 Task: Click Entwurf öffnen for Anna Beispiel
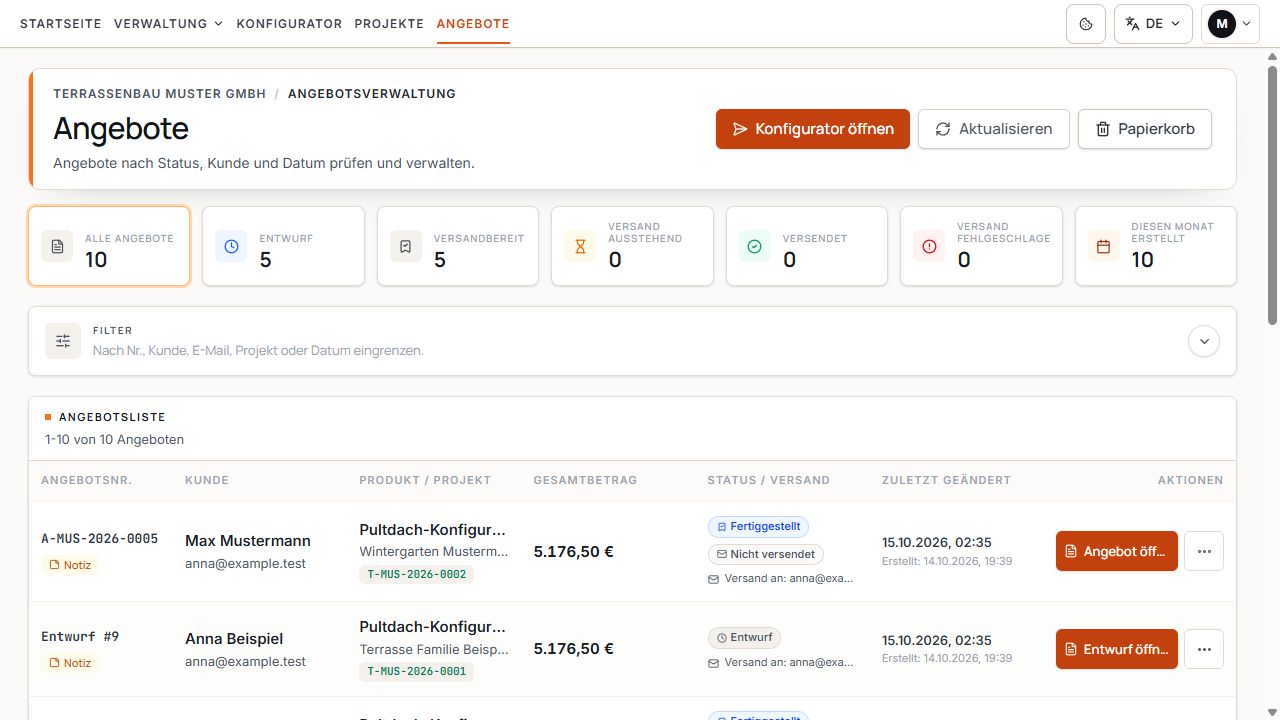(x=1117, y=649)
